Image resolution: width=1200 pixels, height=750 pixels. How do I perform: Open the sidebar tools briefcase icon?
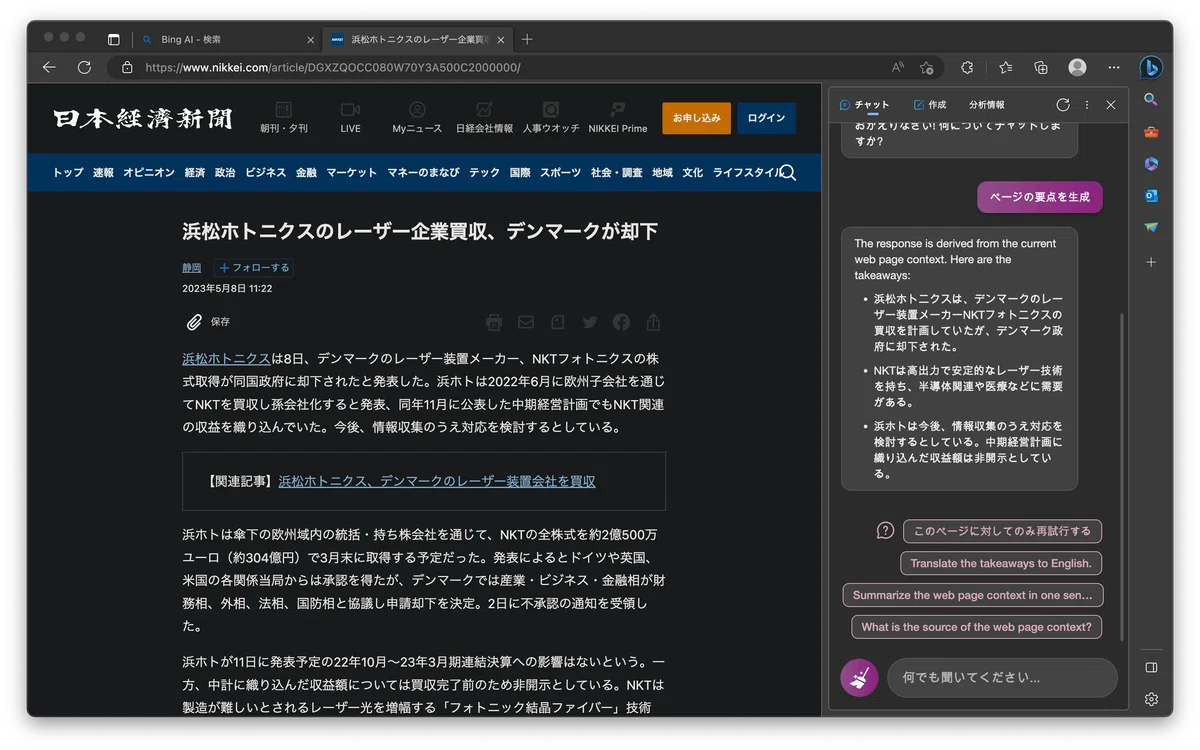coord(1151,132)
